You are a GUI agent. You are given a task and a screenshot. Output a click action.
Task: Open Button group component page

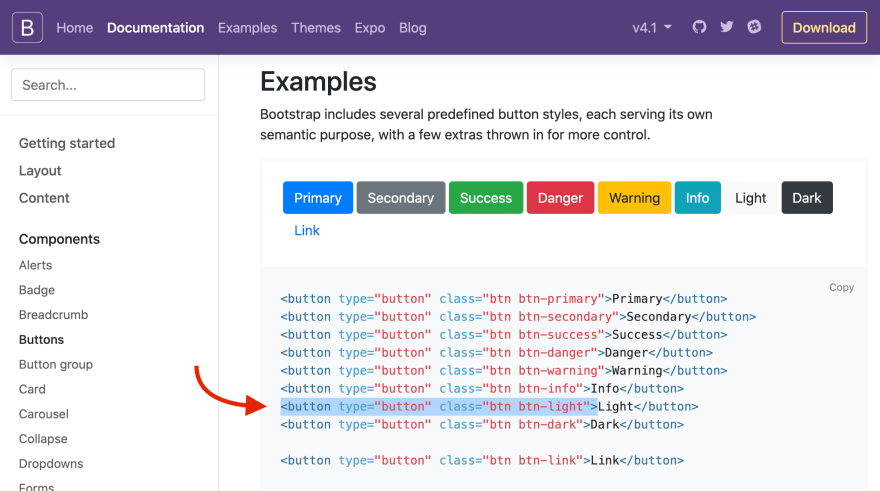click(56, 365)
